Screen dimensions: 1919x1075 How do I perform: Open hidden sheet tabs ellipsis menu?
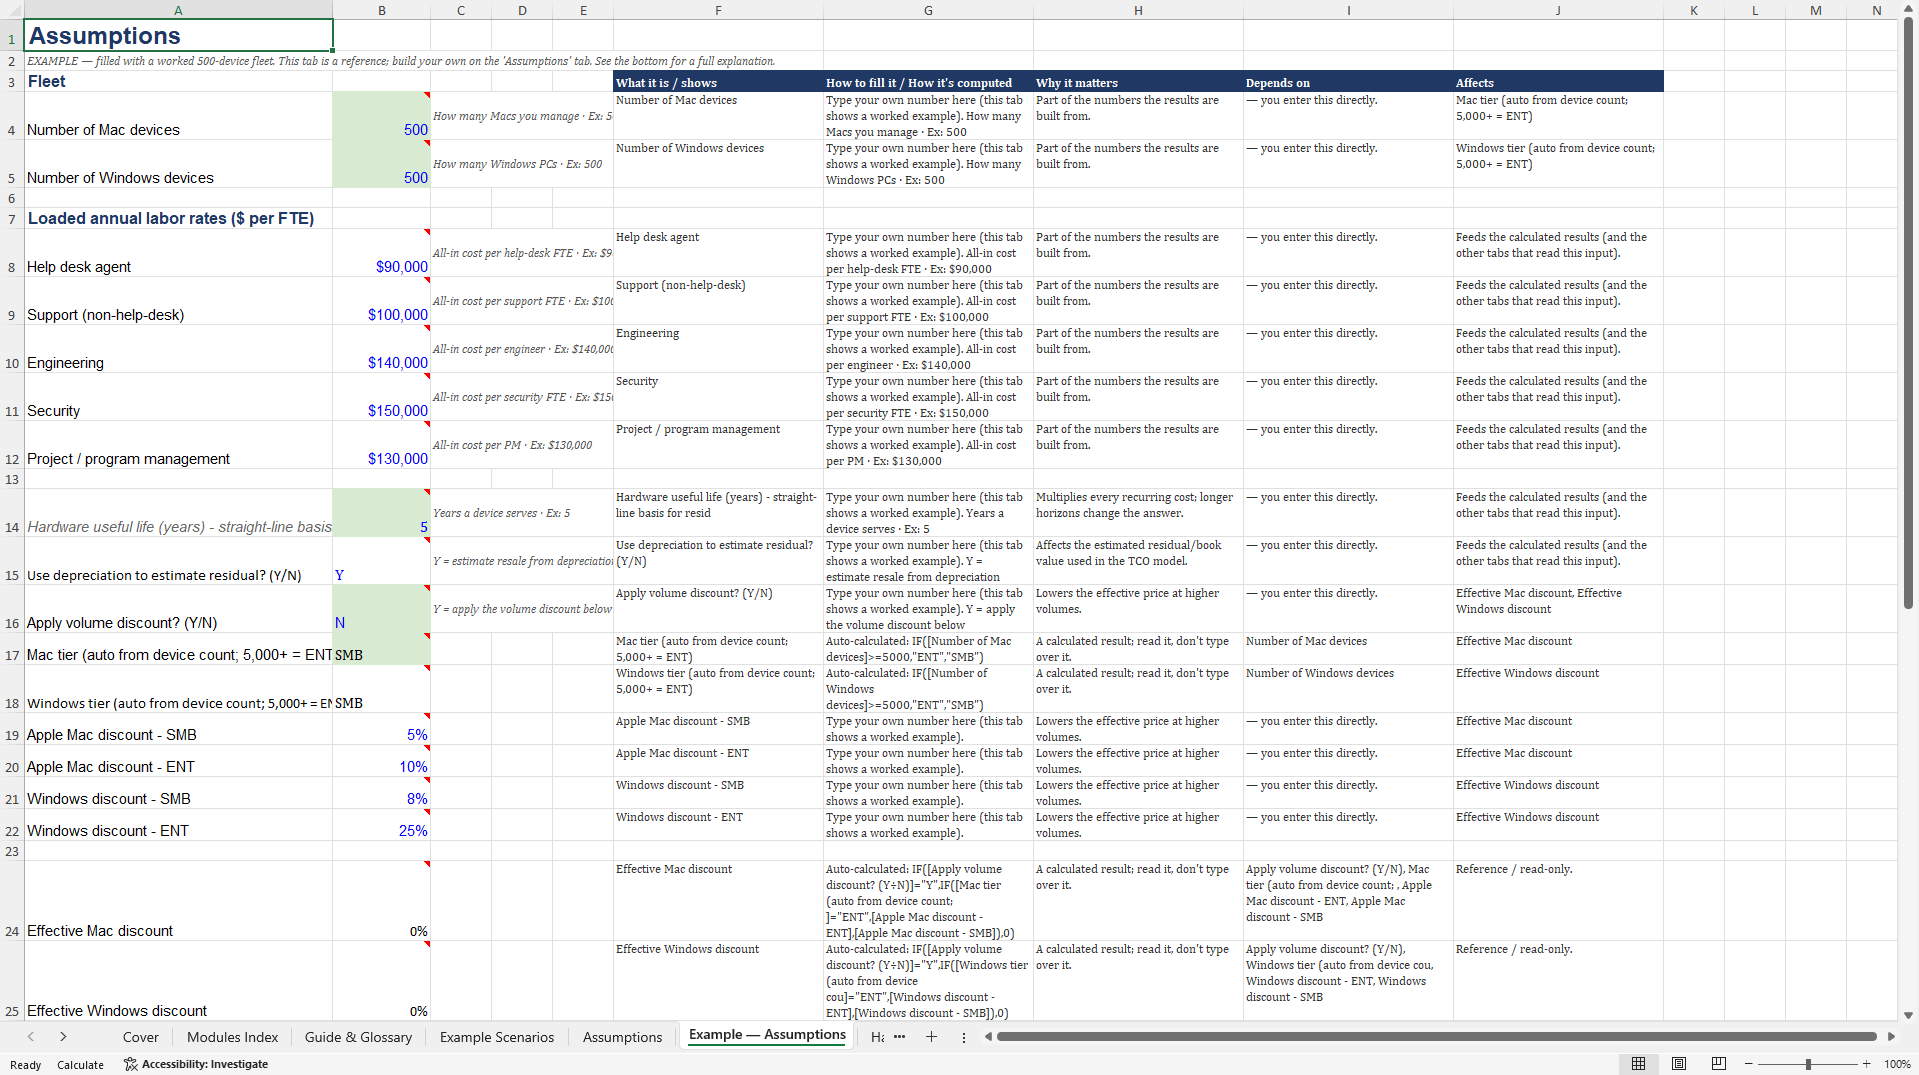click(x=899, y=1037)
